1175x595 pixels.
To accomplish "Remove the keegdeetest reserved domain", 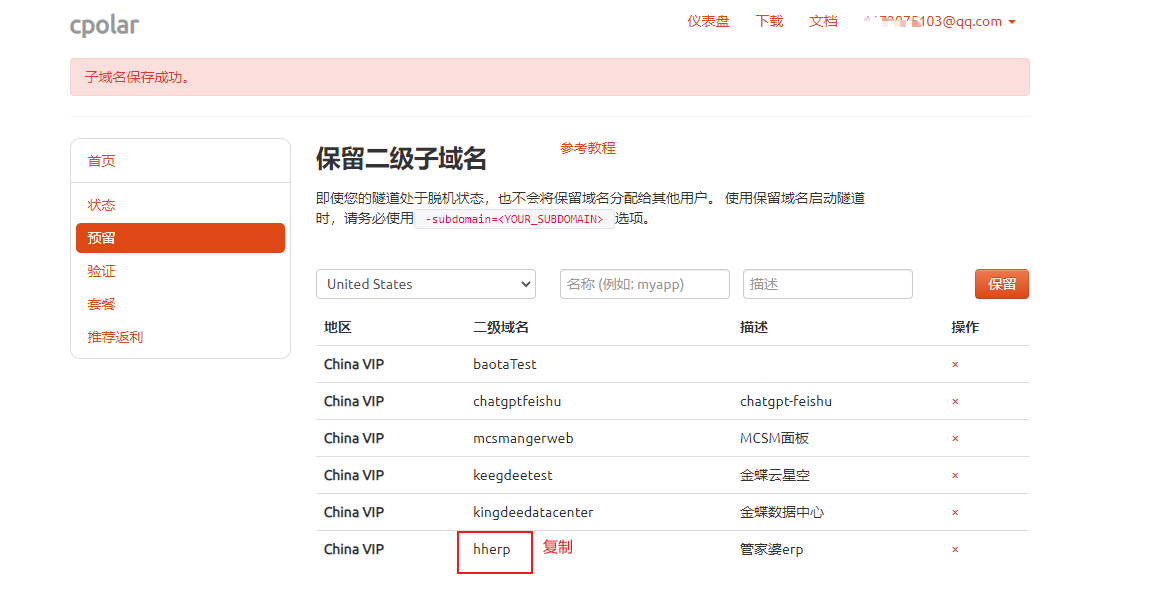I will click(955, 475).
